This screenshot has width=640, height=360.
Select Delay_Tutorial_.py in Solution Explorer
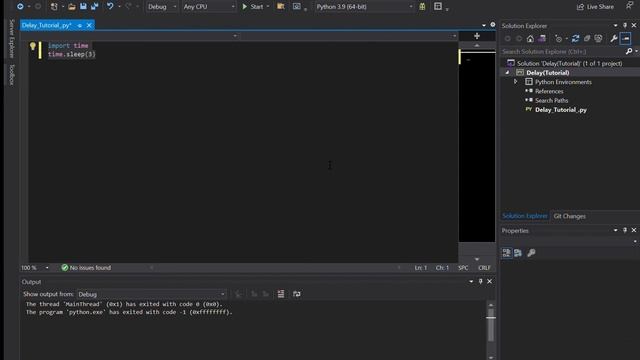tap(561, 110)
